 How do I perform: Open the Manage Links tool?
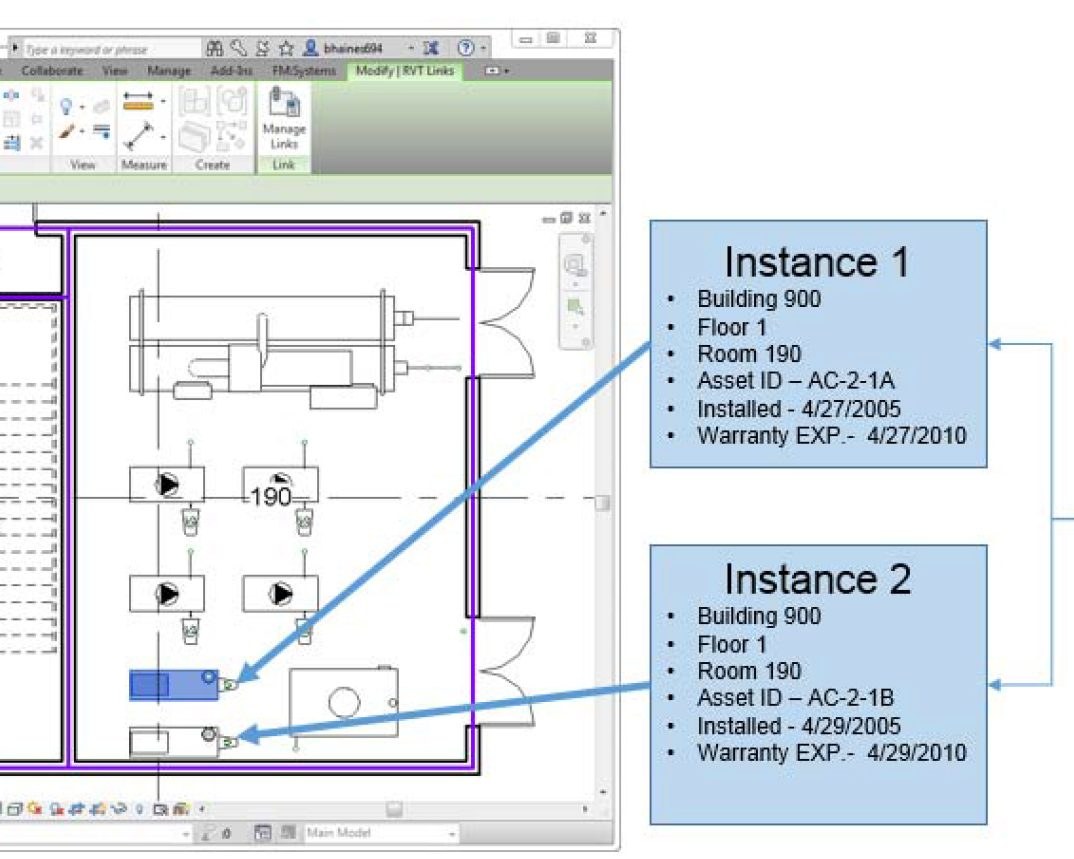[284, 118]
